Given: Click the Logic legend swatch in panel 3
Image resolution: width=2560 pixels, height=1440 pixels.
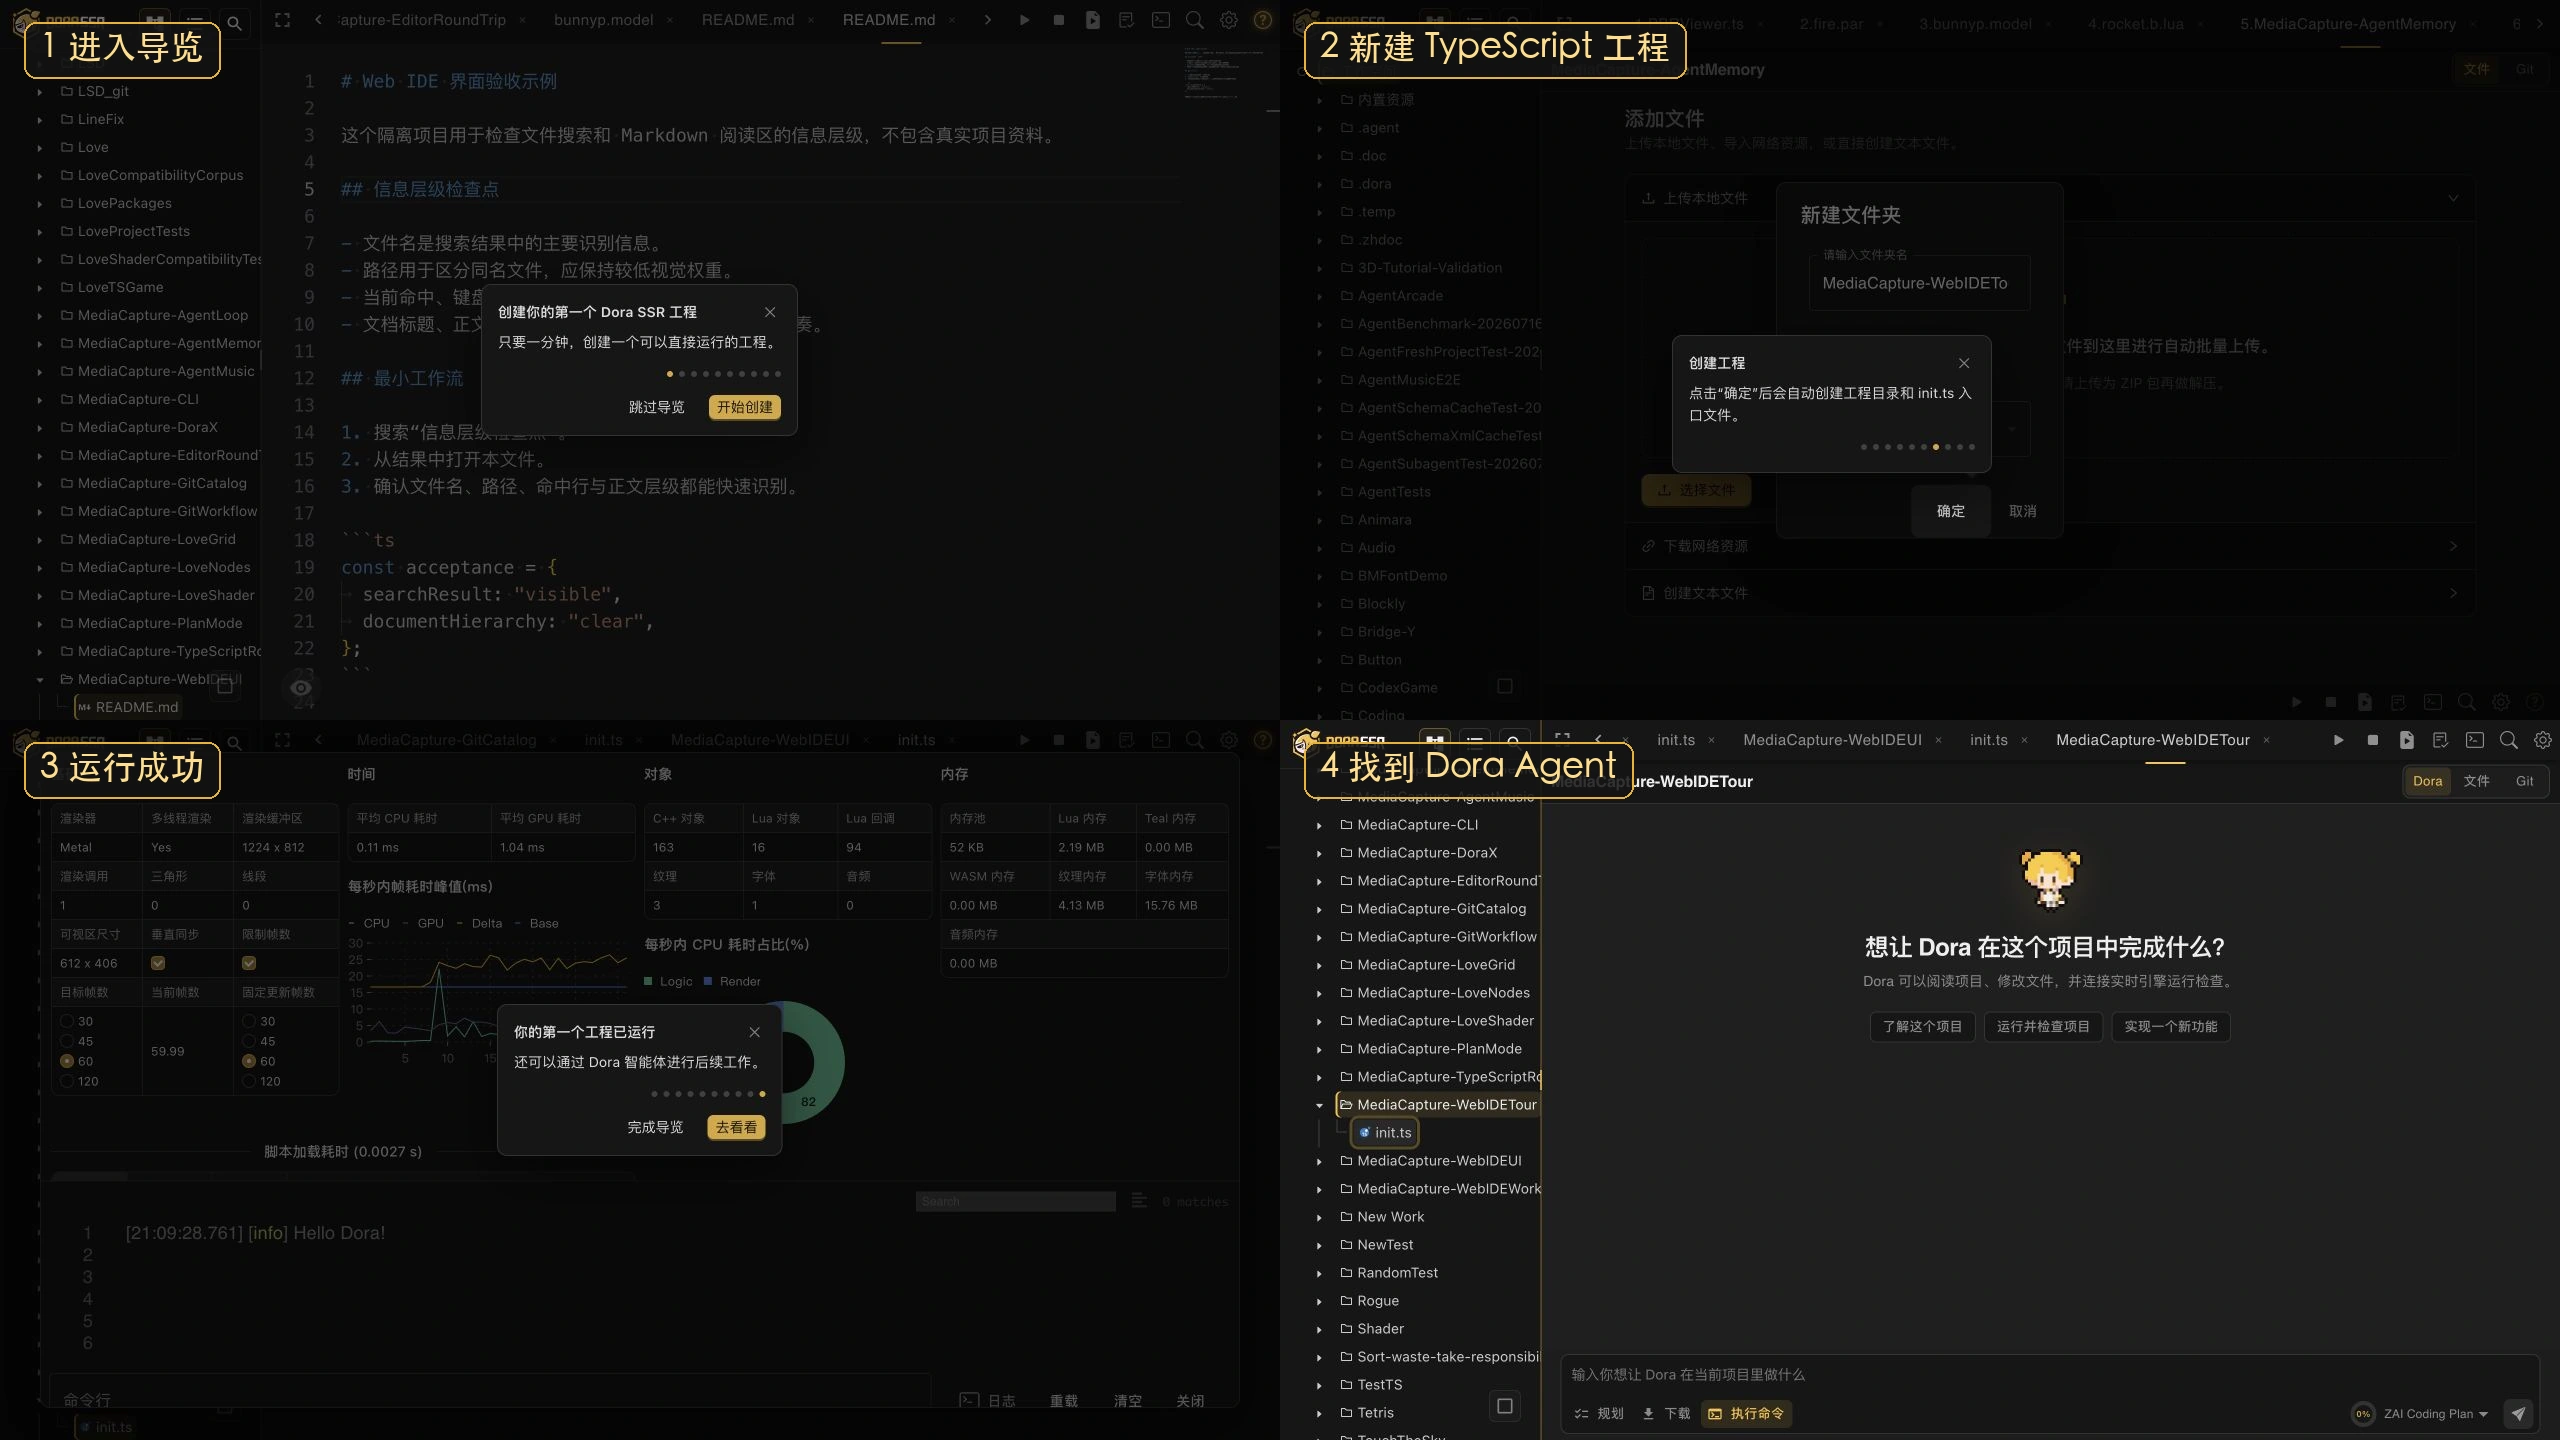Looking at the screenshot, I should coord(649,982).
